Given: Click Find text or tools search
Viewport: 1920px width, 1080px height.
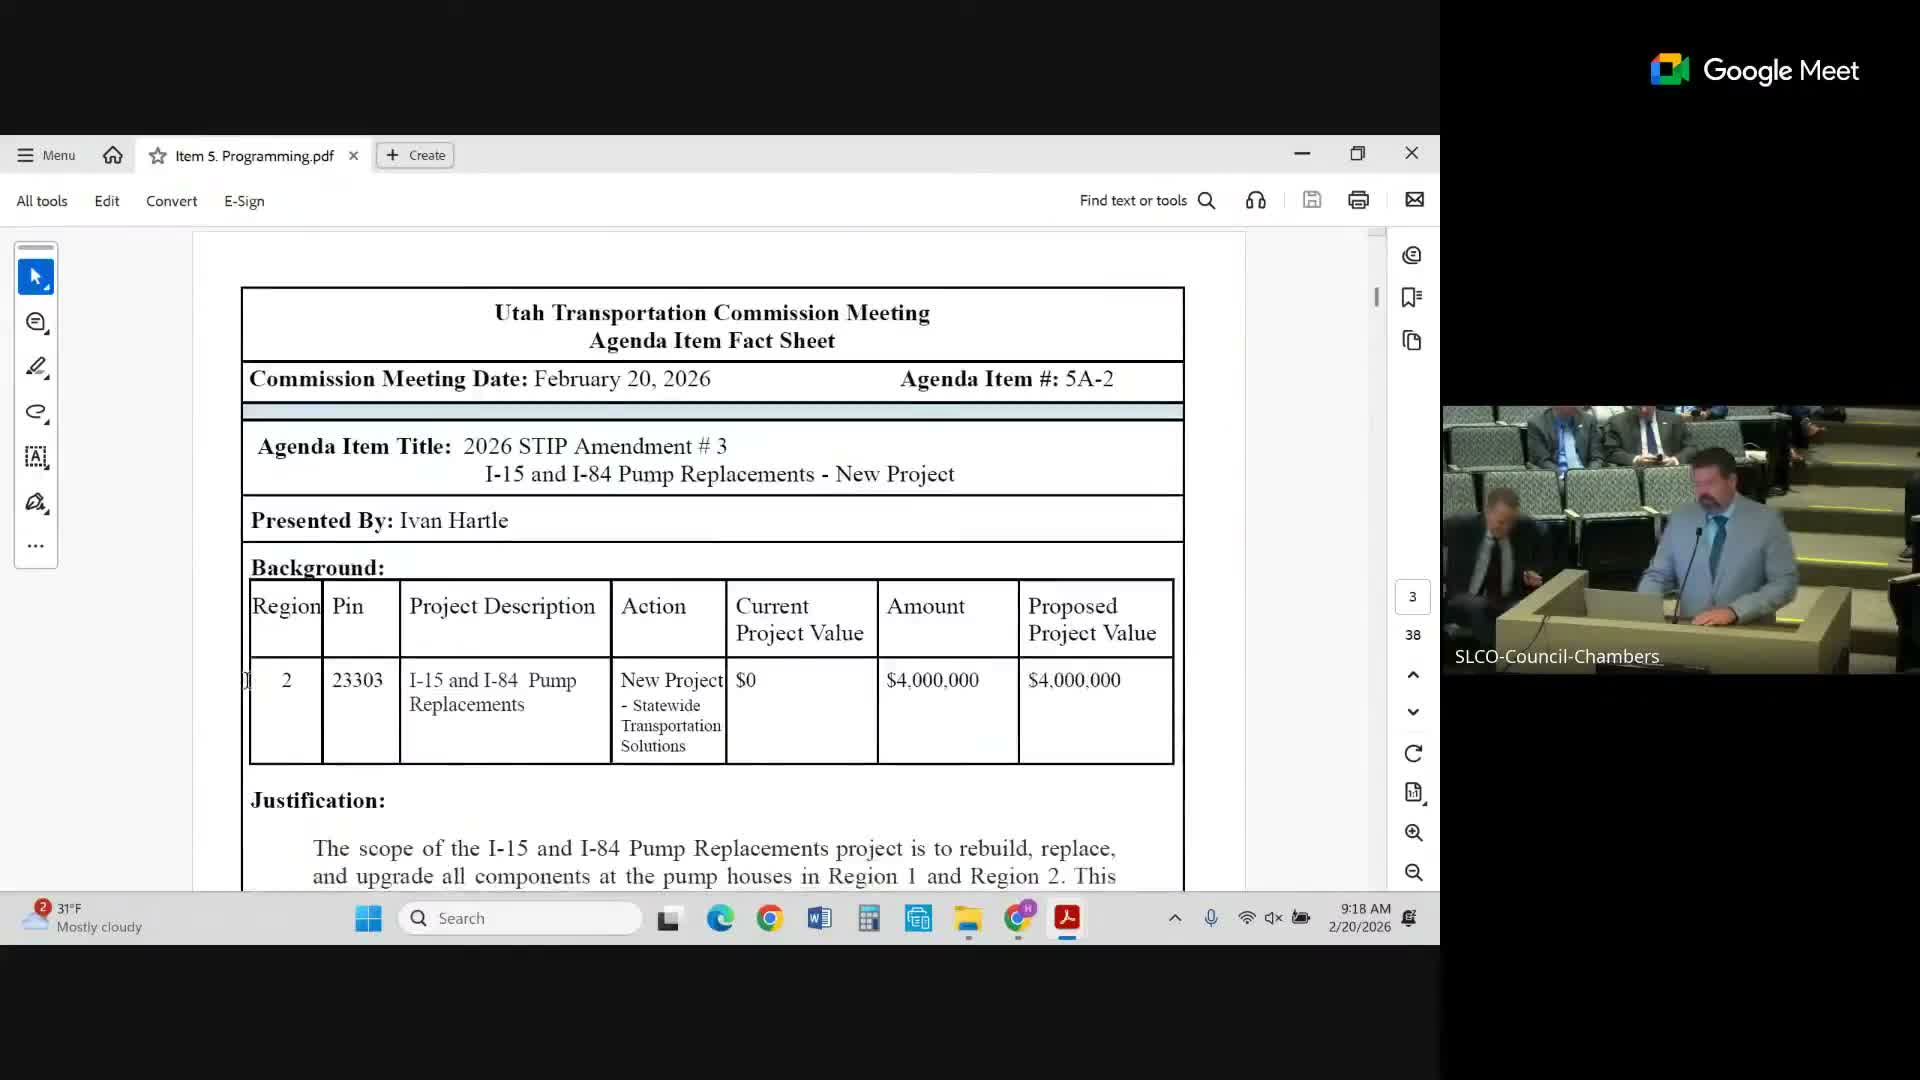Looking at the screenshot, I should click(1147, 200).
